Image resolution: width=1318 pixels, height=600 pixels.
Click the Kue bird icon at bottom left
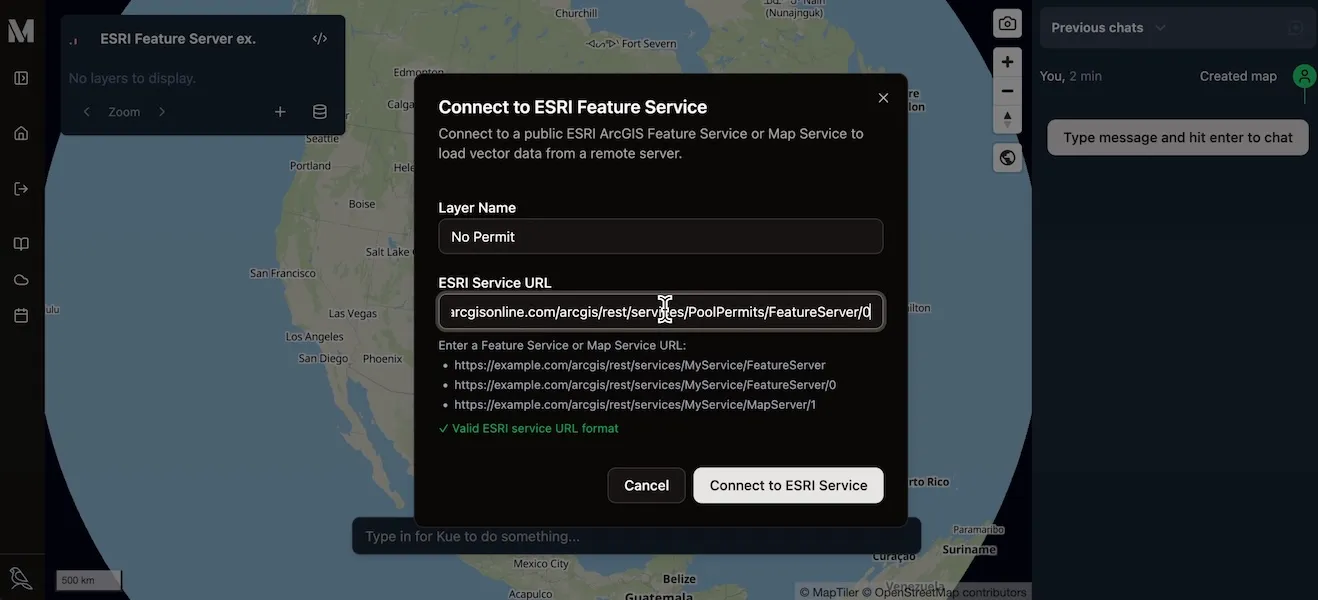click(21, 578)
